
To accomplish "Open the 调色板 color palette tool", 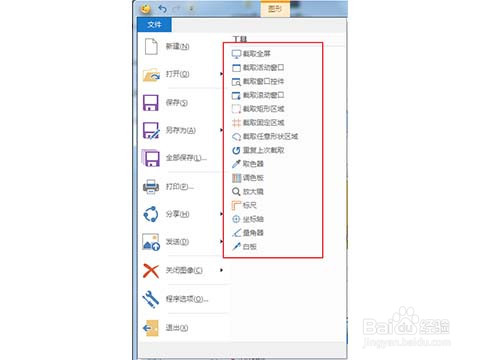I will [248, 178].
